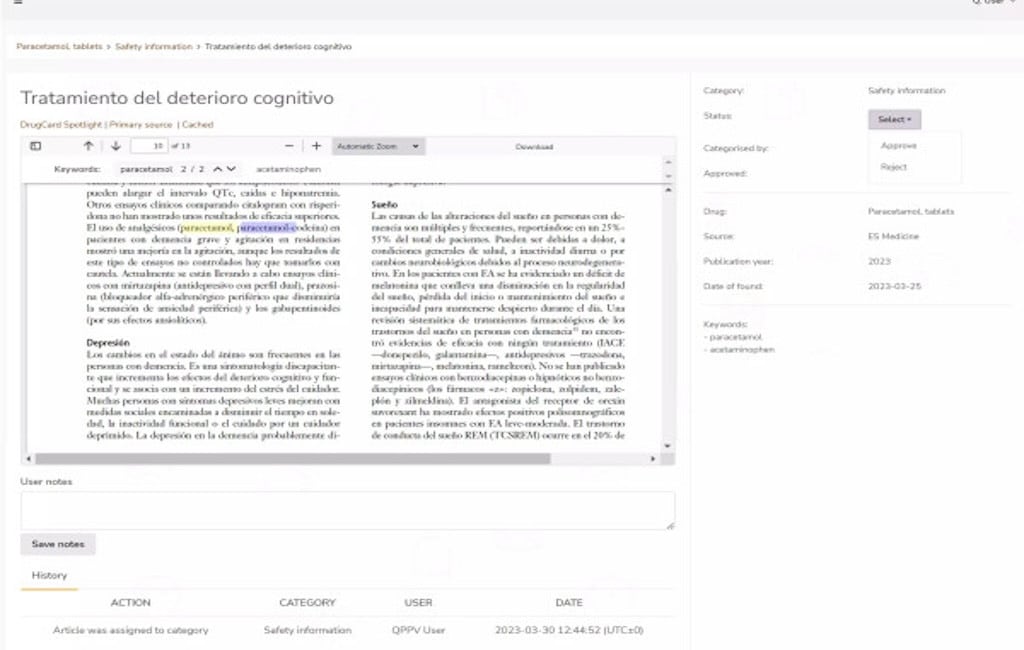This screenshot has height=650, width=1024.
Task: Click the hamburger menu icon at top left
Action: 18,2
